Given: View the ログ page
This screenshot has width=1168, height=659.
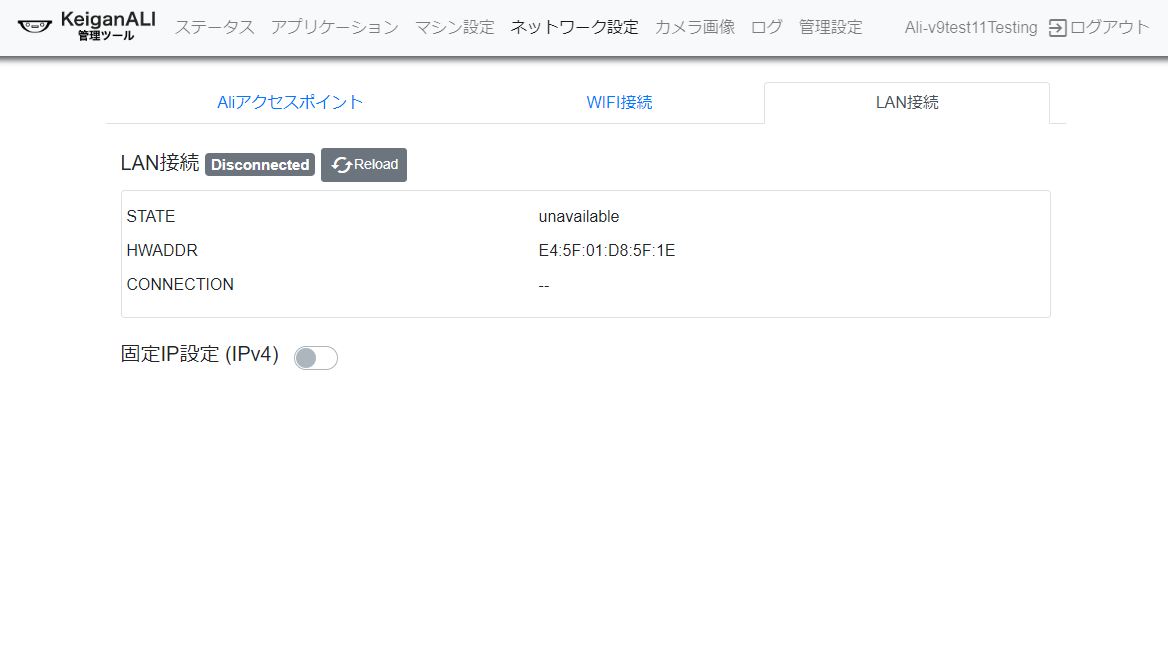Looking at the screenshot, I should point(766,27).
